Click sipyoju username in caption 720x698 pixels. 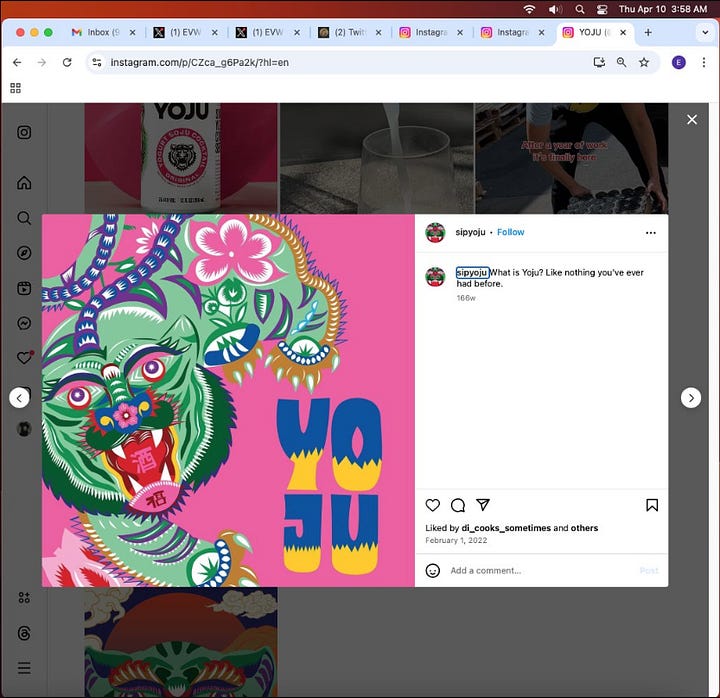(x=472, y=272)
